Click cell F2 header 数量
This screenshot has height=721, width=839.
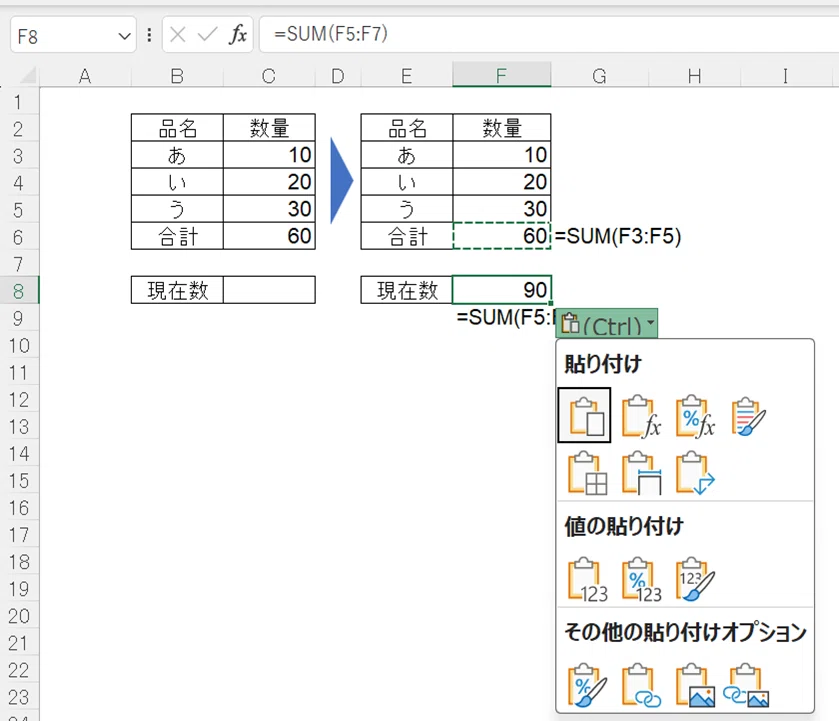tap(501, 127)
